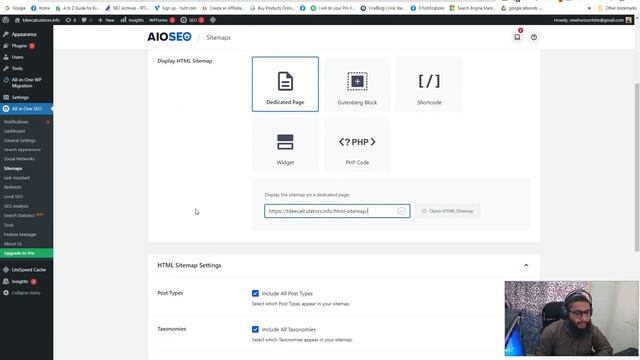
Task: Click the WordPress logo in admin bar
Action: pyautogui.click(x=5, y=20)
